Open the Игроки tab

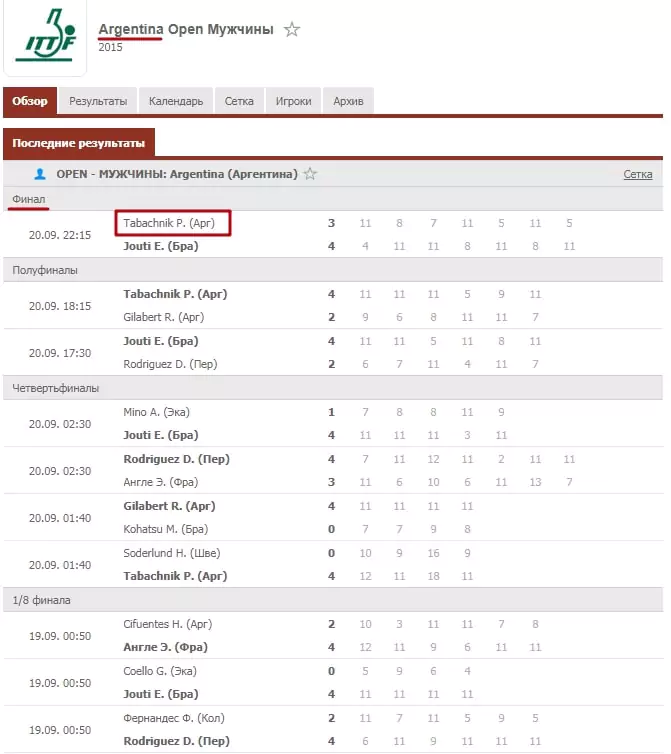[293, 101]
